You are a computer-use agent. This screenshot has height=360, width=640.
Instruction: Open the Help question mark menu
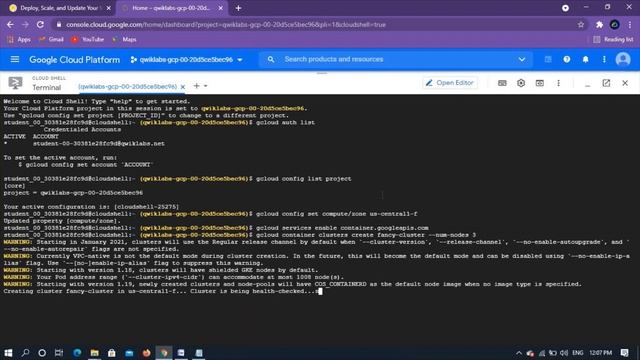point(567,60)
